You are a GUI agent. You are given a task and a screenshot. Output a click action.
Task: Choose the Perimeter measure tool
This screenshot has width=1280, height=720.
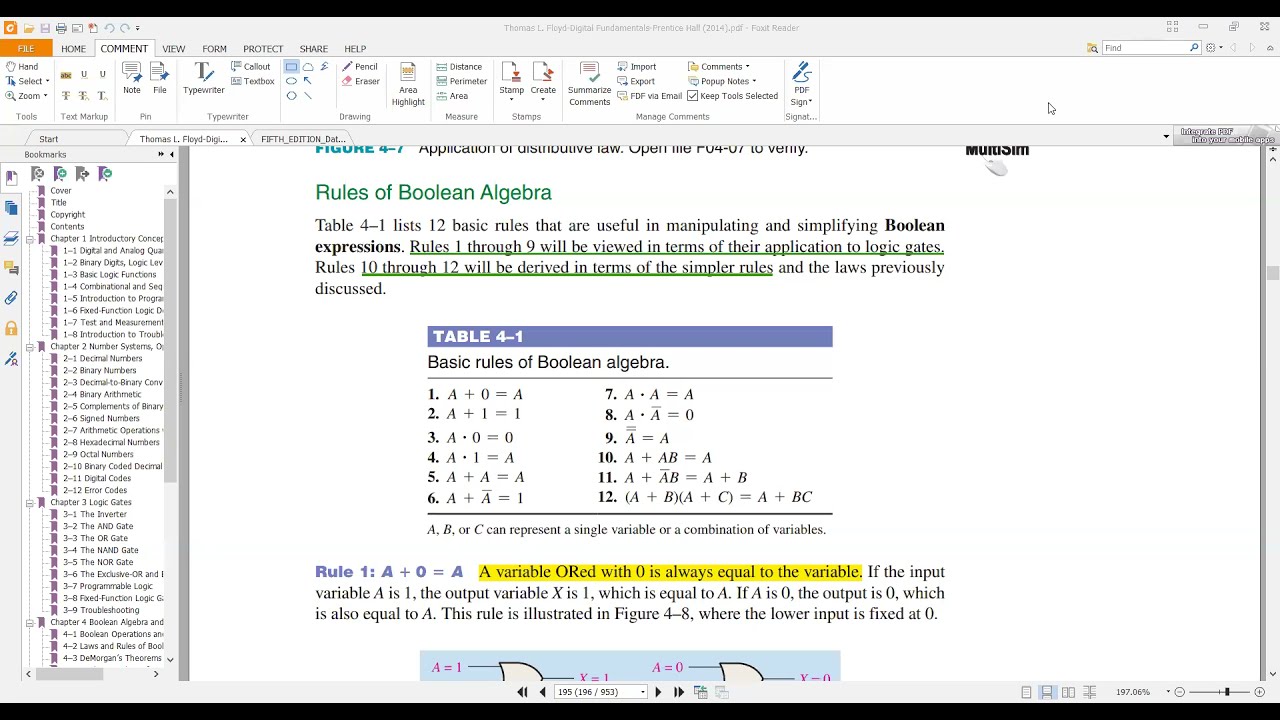[x=462, y=82]
